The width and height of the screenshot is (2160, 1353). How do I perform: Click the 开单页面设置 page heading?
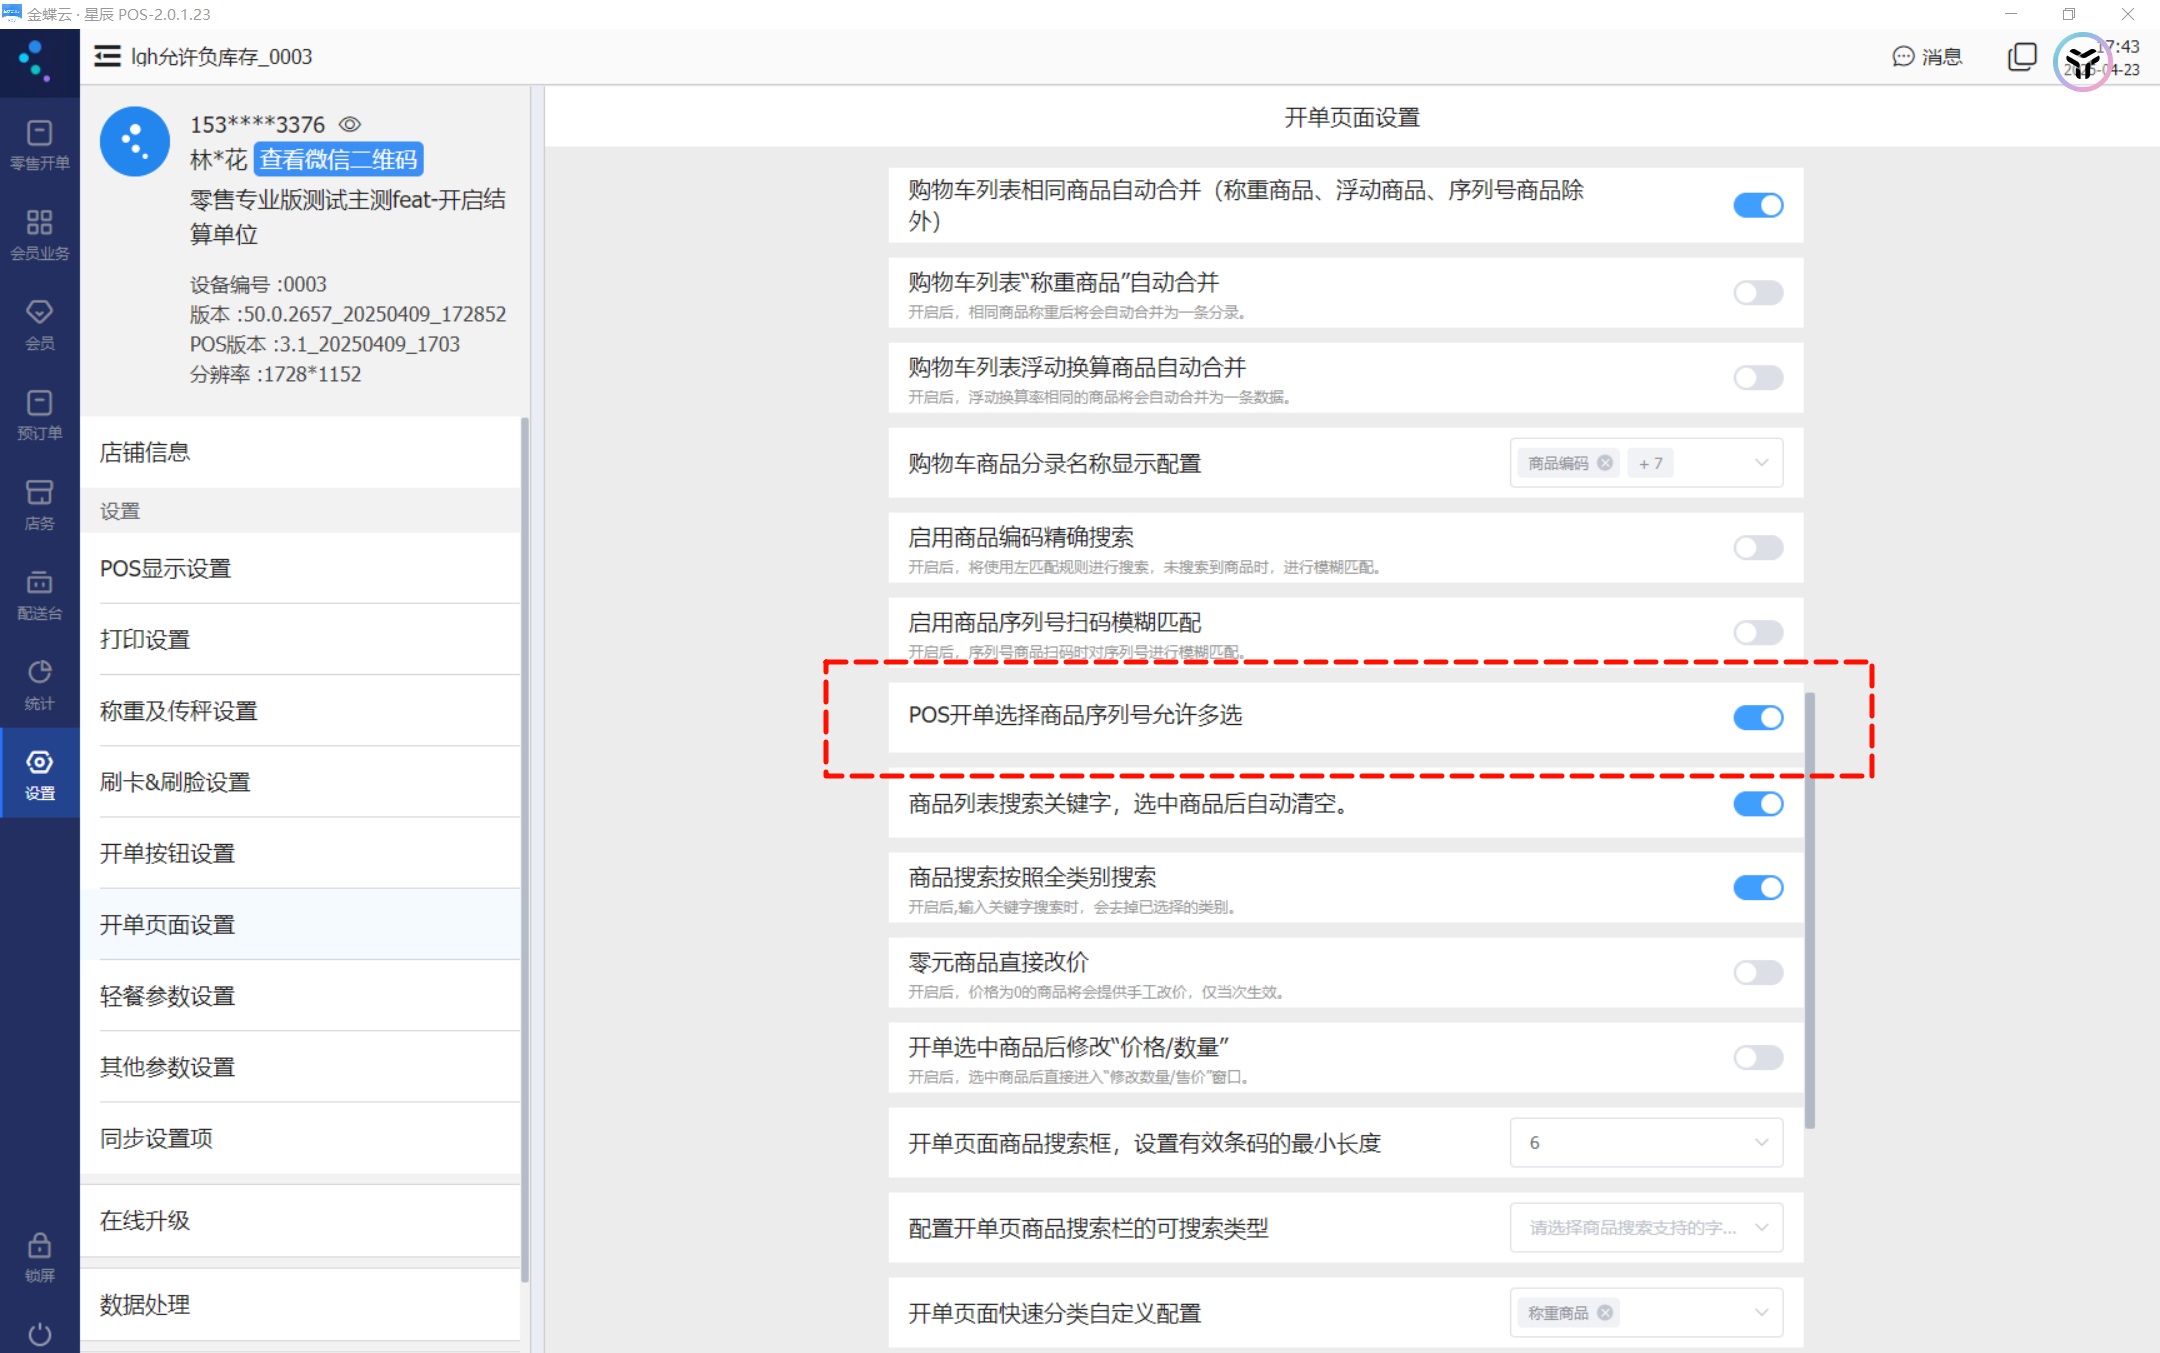point(1352,118)
